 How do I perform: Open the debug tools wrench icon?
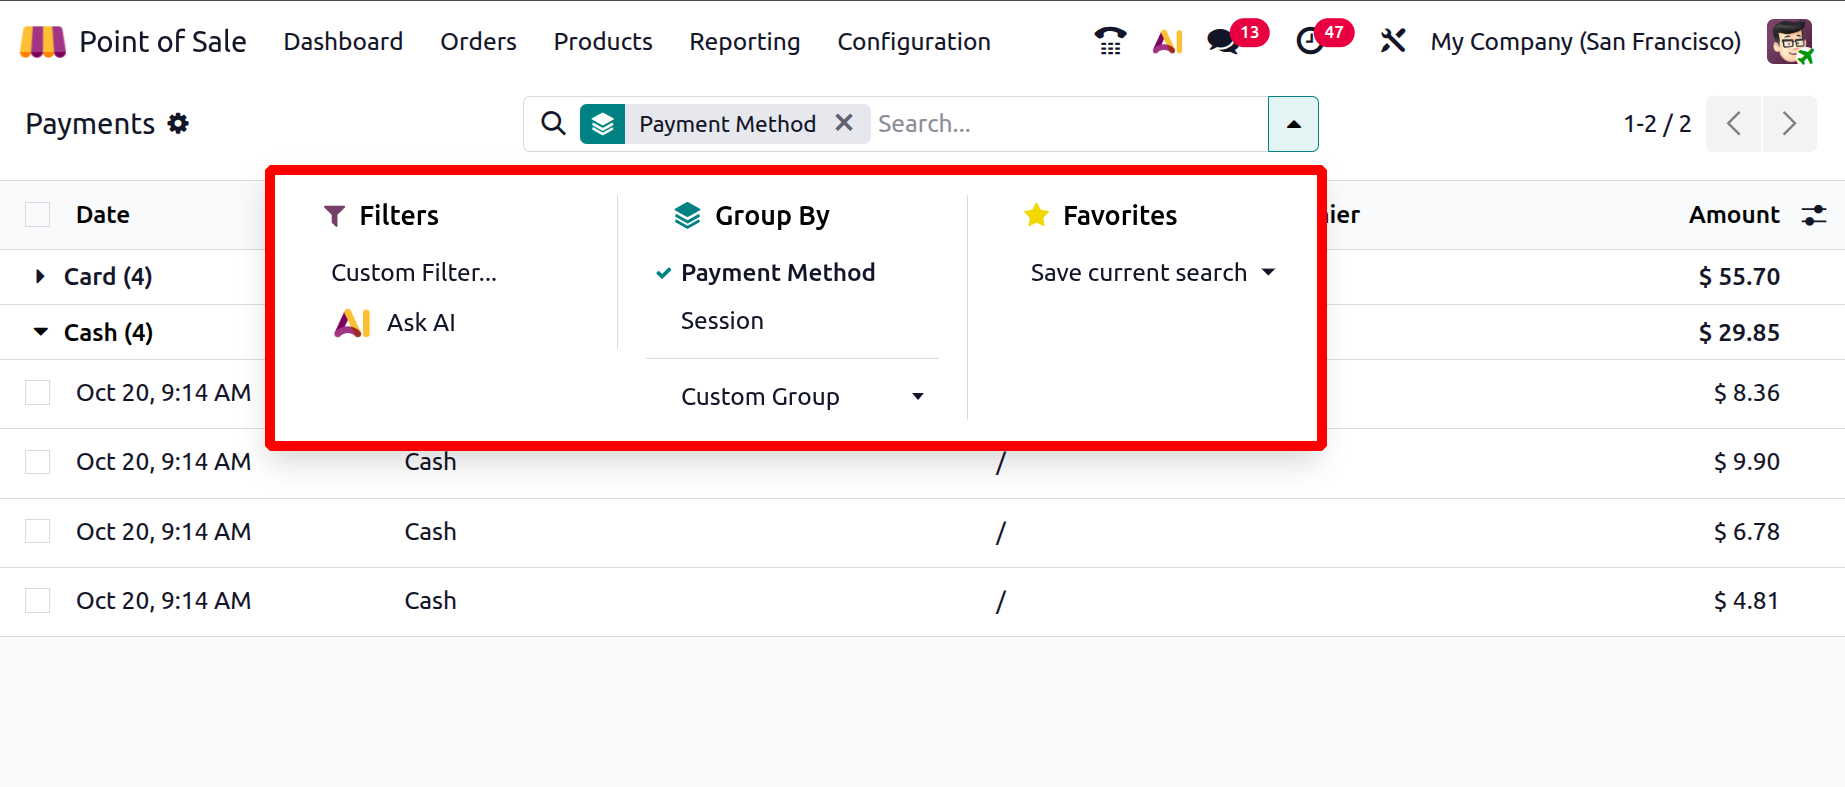[x=1393, y=41]
